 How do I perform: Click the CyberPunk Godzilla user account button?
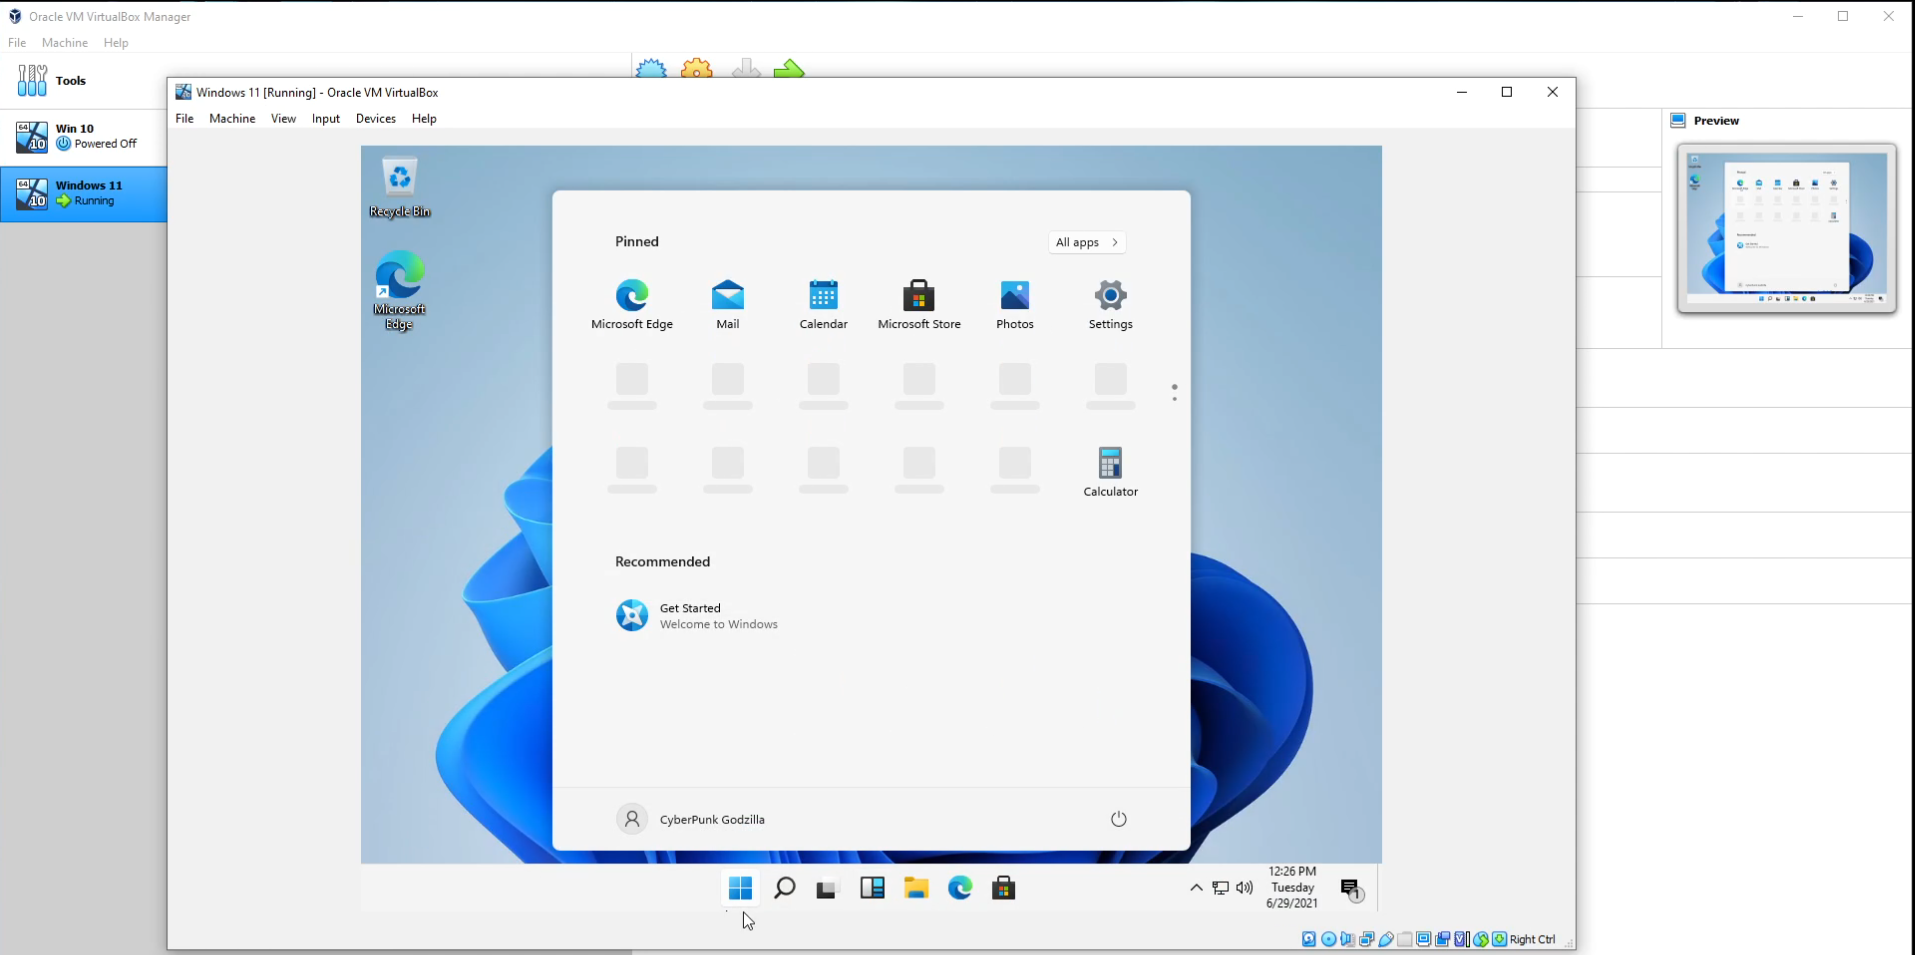coord(691,819)
